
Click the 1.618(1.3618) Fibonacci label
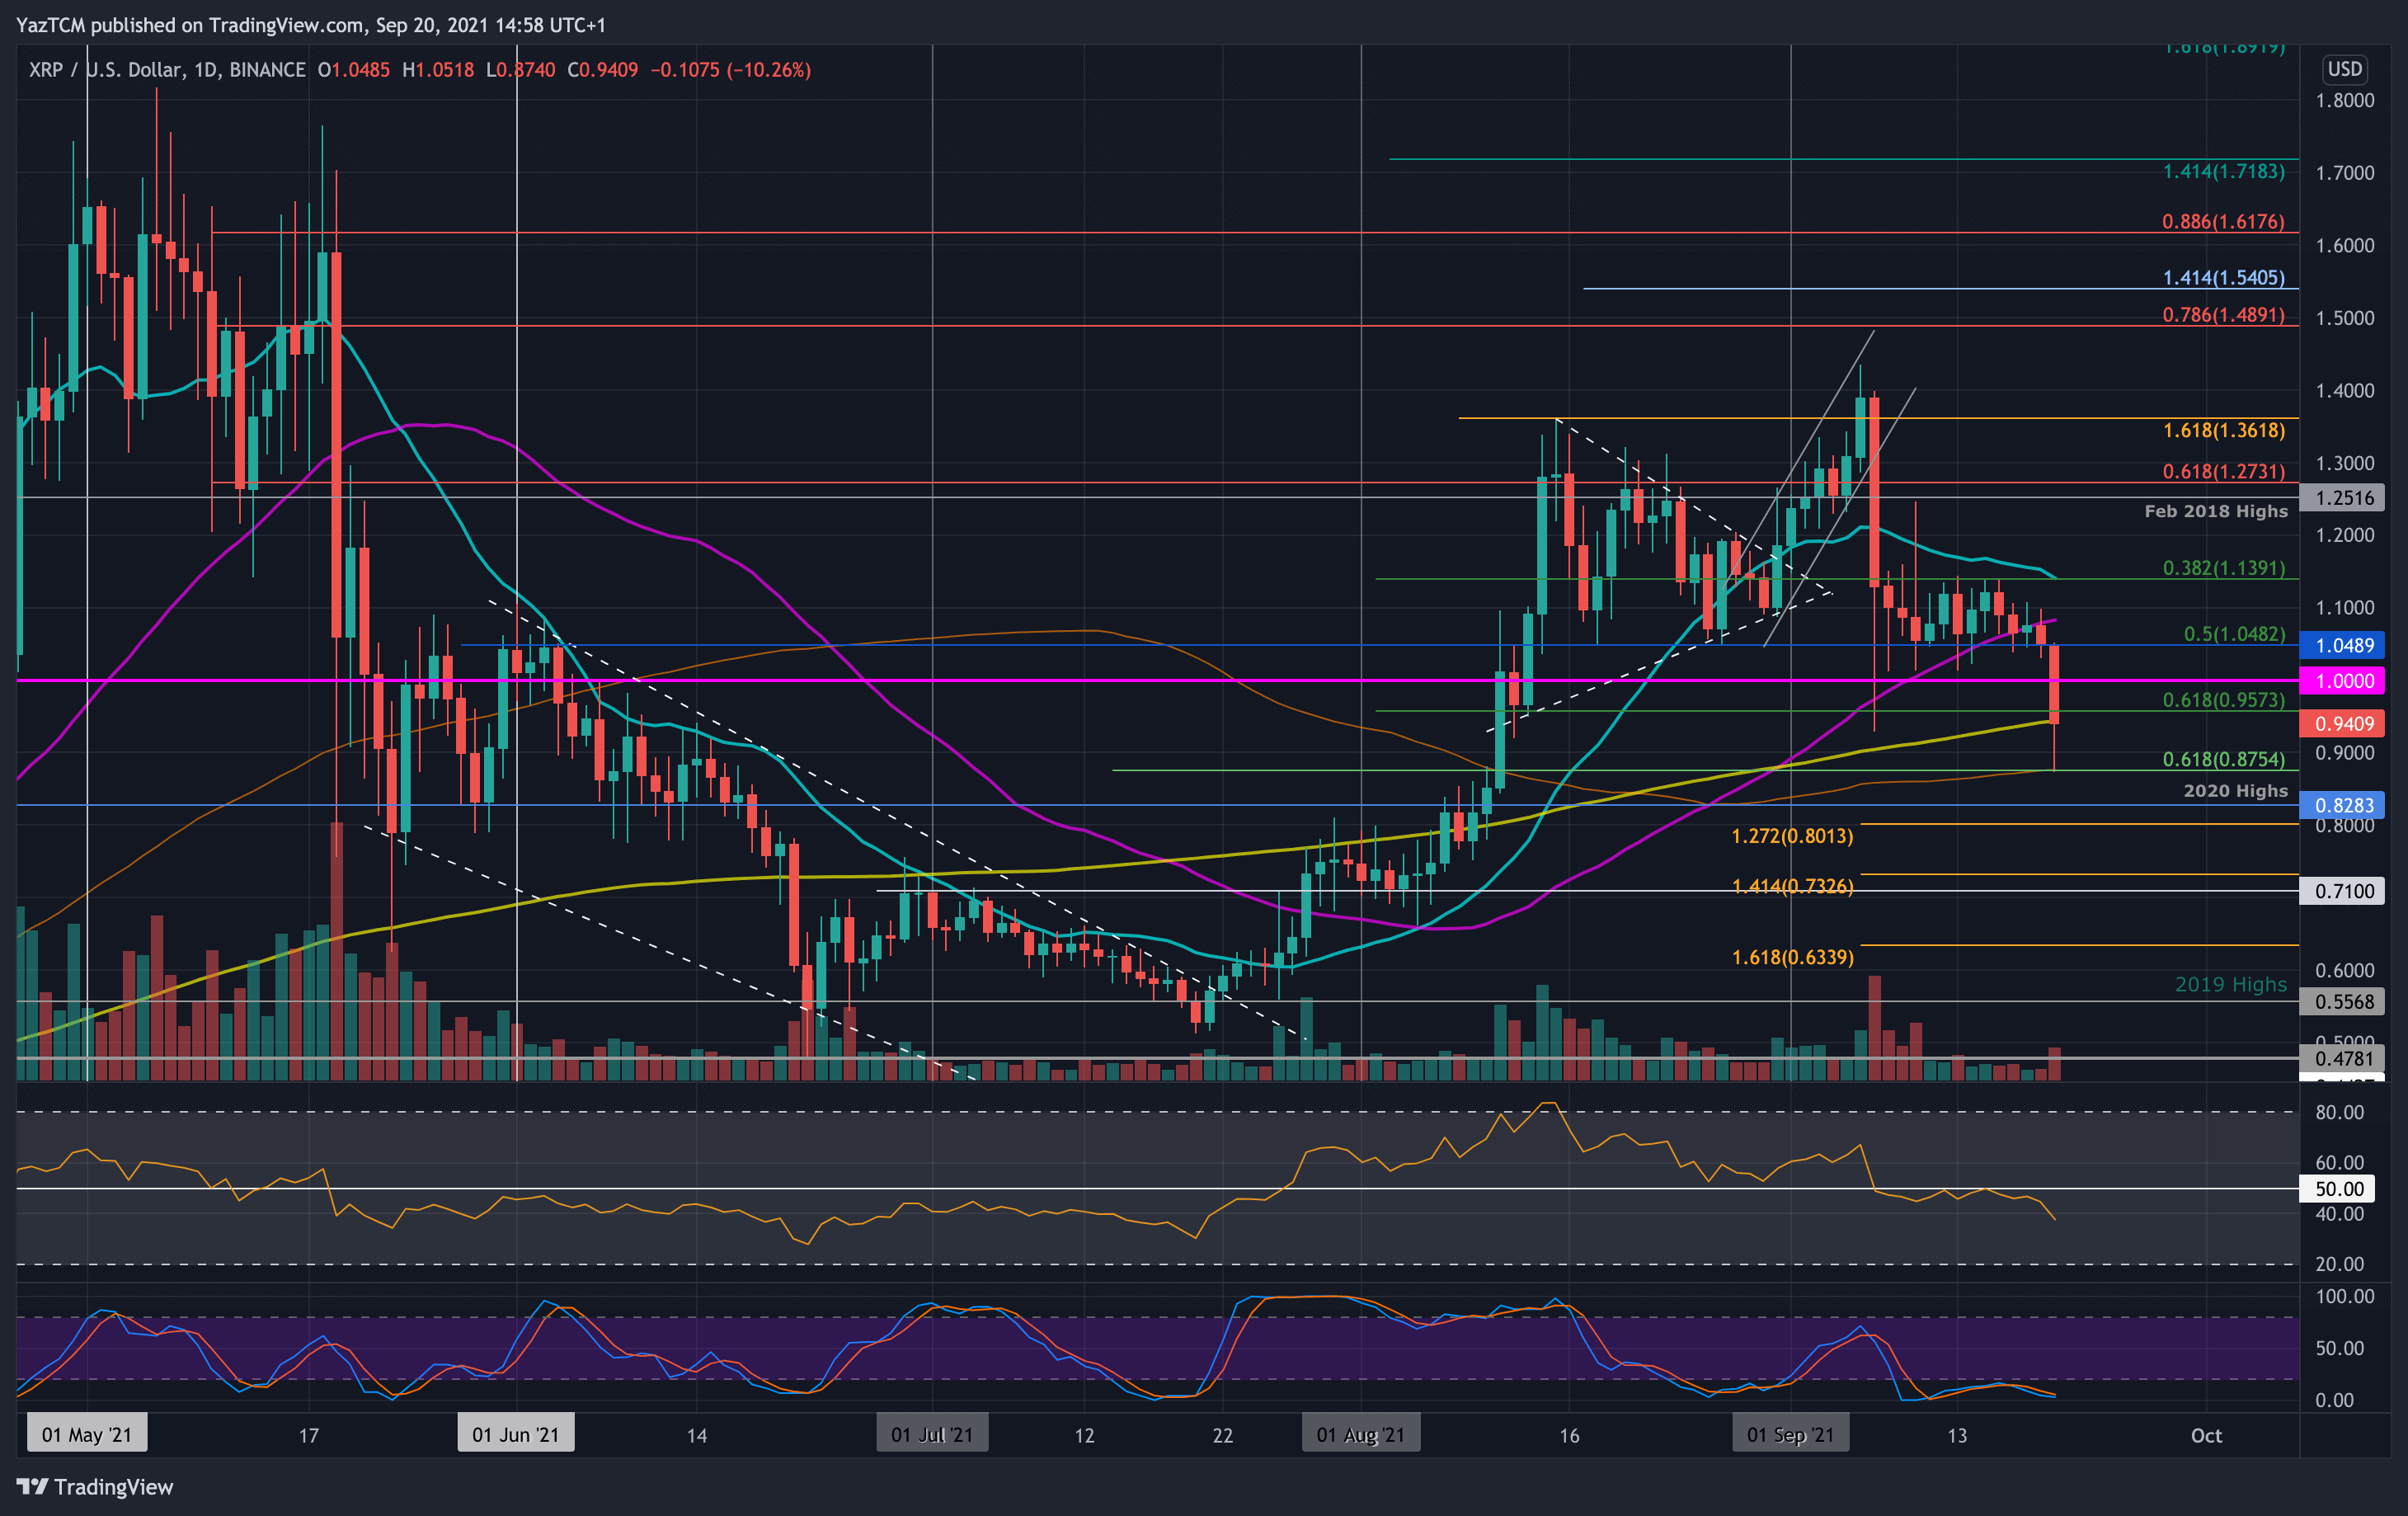click(2224, 431)
